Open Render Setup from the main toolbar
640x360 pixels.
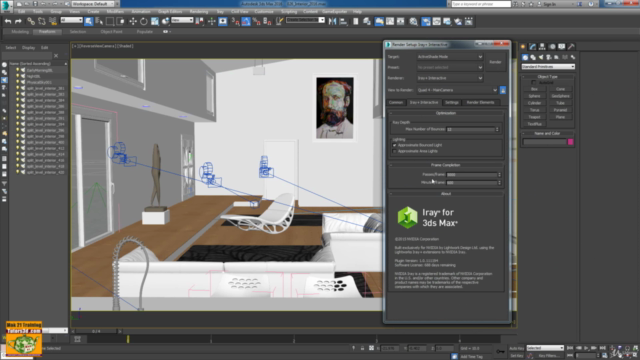tap(426, 21)
